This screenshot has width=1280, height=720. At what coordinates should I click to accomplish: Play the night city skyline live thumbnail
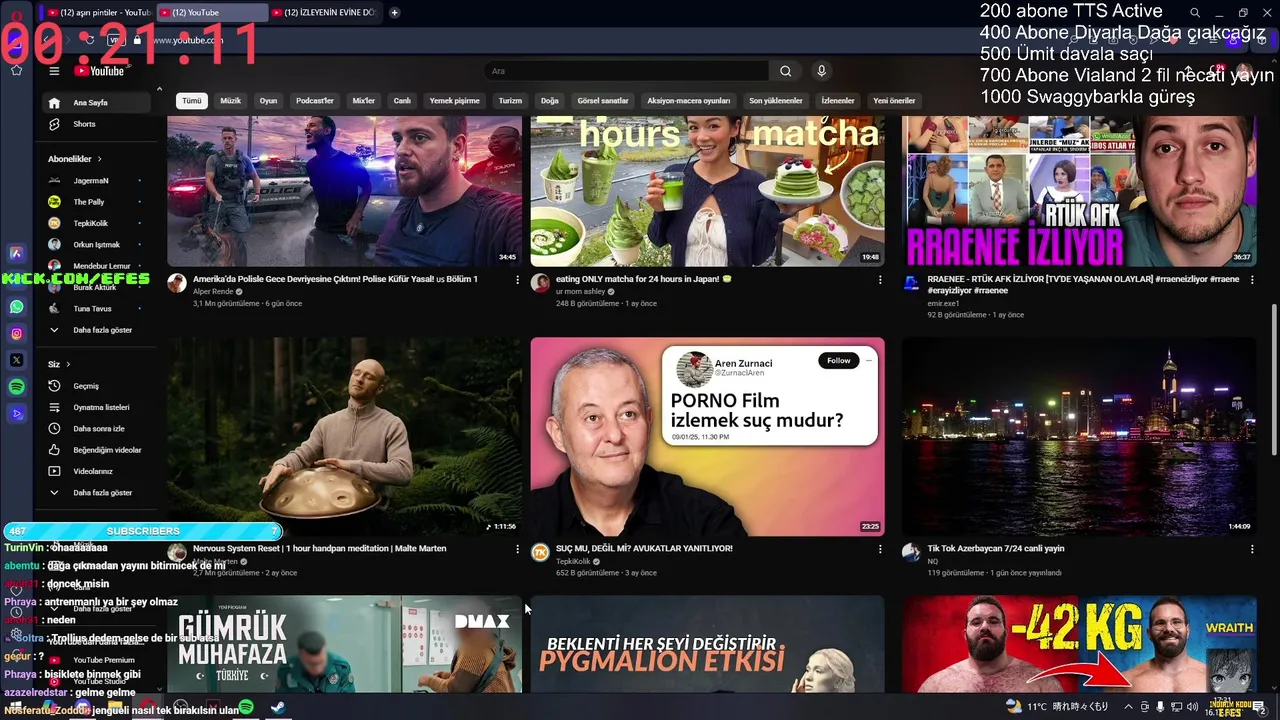1079,436
